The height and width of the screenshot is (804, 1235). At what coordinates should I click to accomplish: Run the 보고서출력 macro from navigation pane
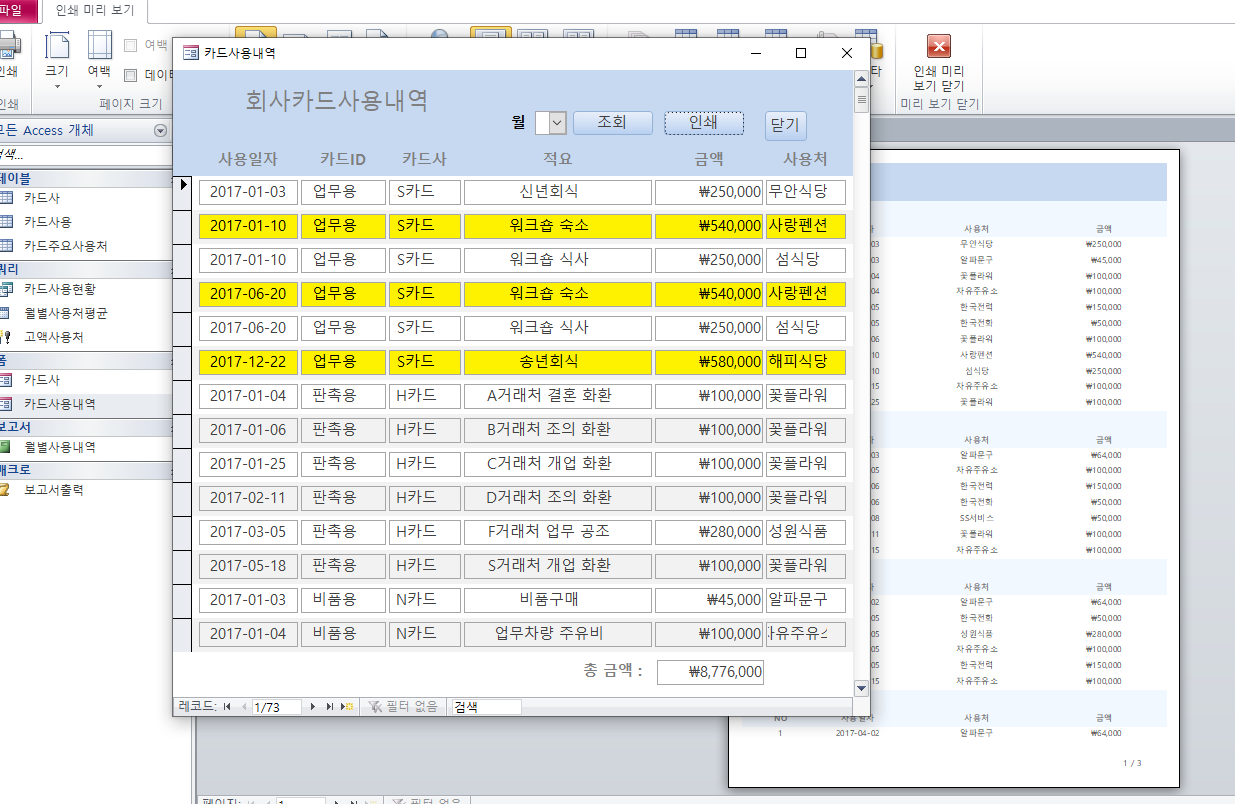click(x=54, y=490)
